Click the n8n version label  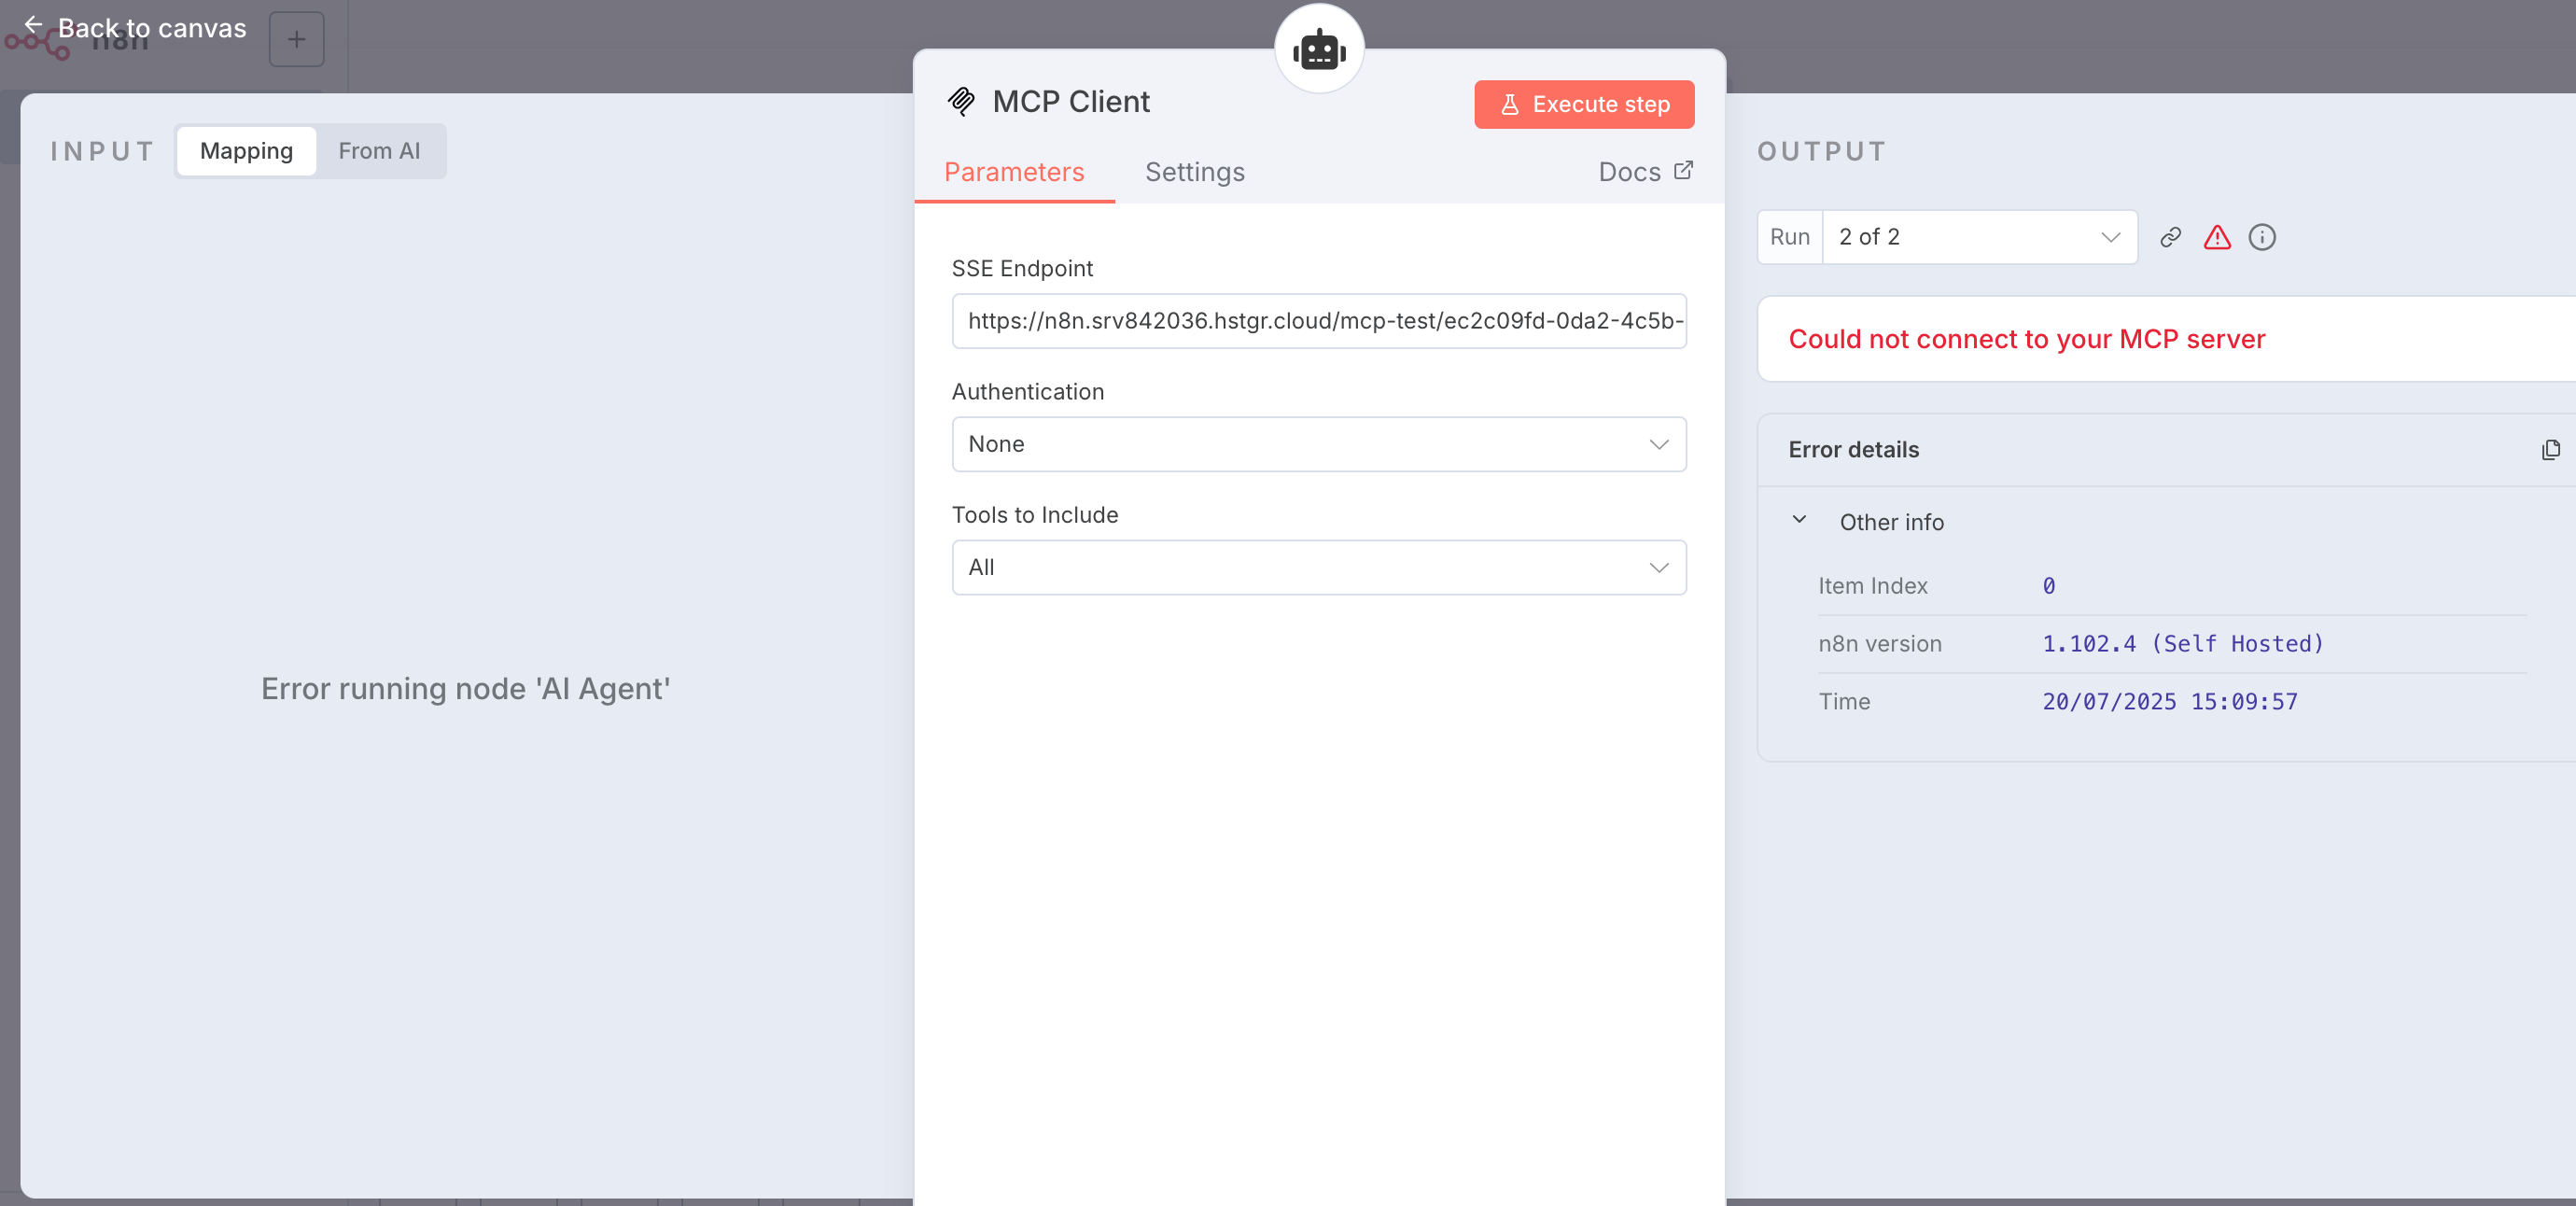[1880, 644]
